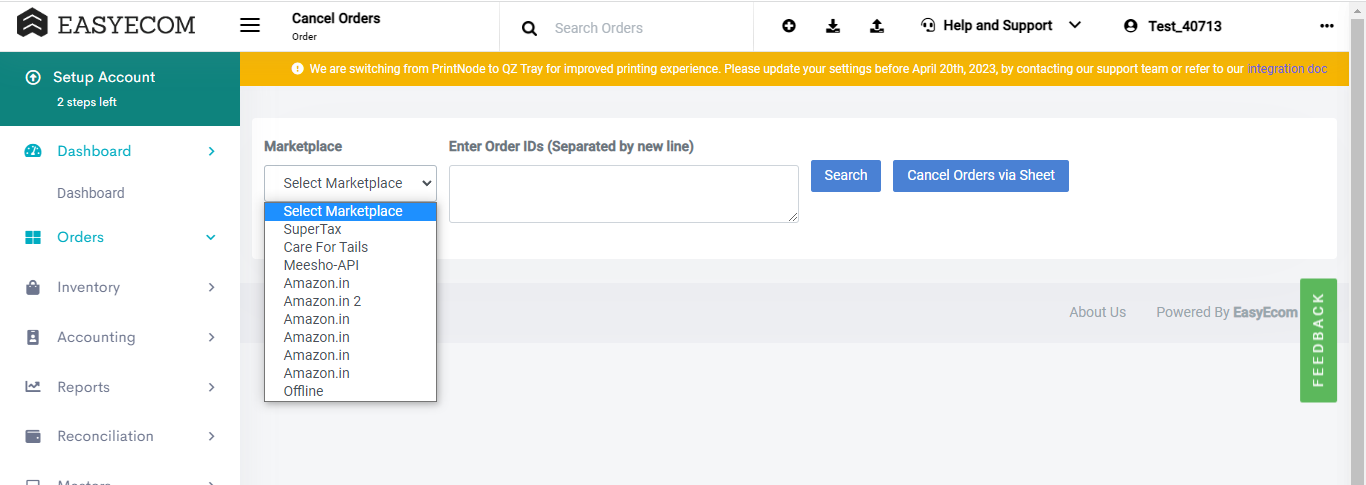Click the Orders grid icon
Image resolution: width=1366 pixels, height=485 pixels.
[33, 237]
